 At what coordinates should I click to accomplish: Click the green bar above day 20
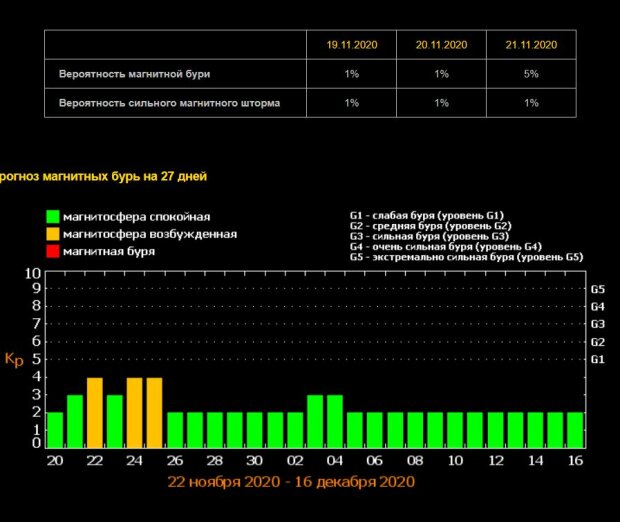(55, 429)
